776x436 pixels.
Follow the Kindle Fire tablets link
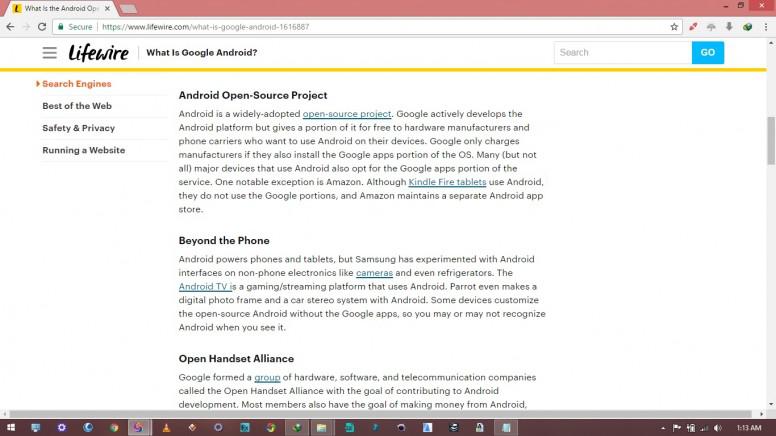click(x=447, y=182)
